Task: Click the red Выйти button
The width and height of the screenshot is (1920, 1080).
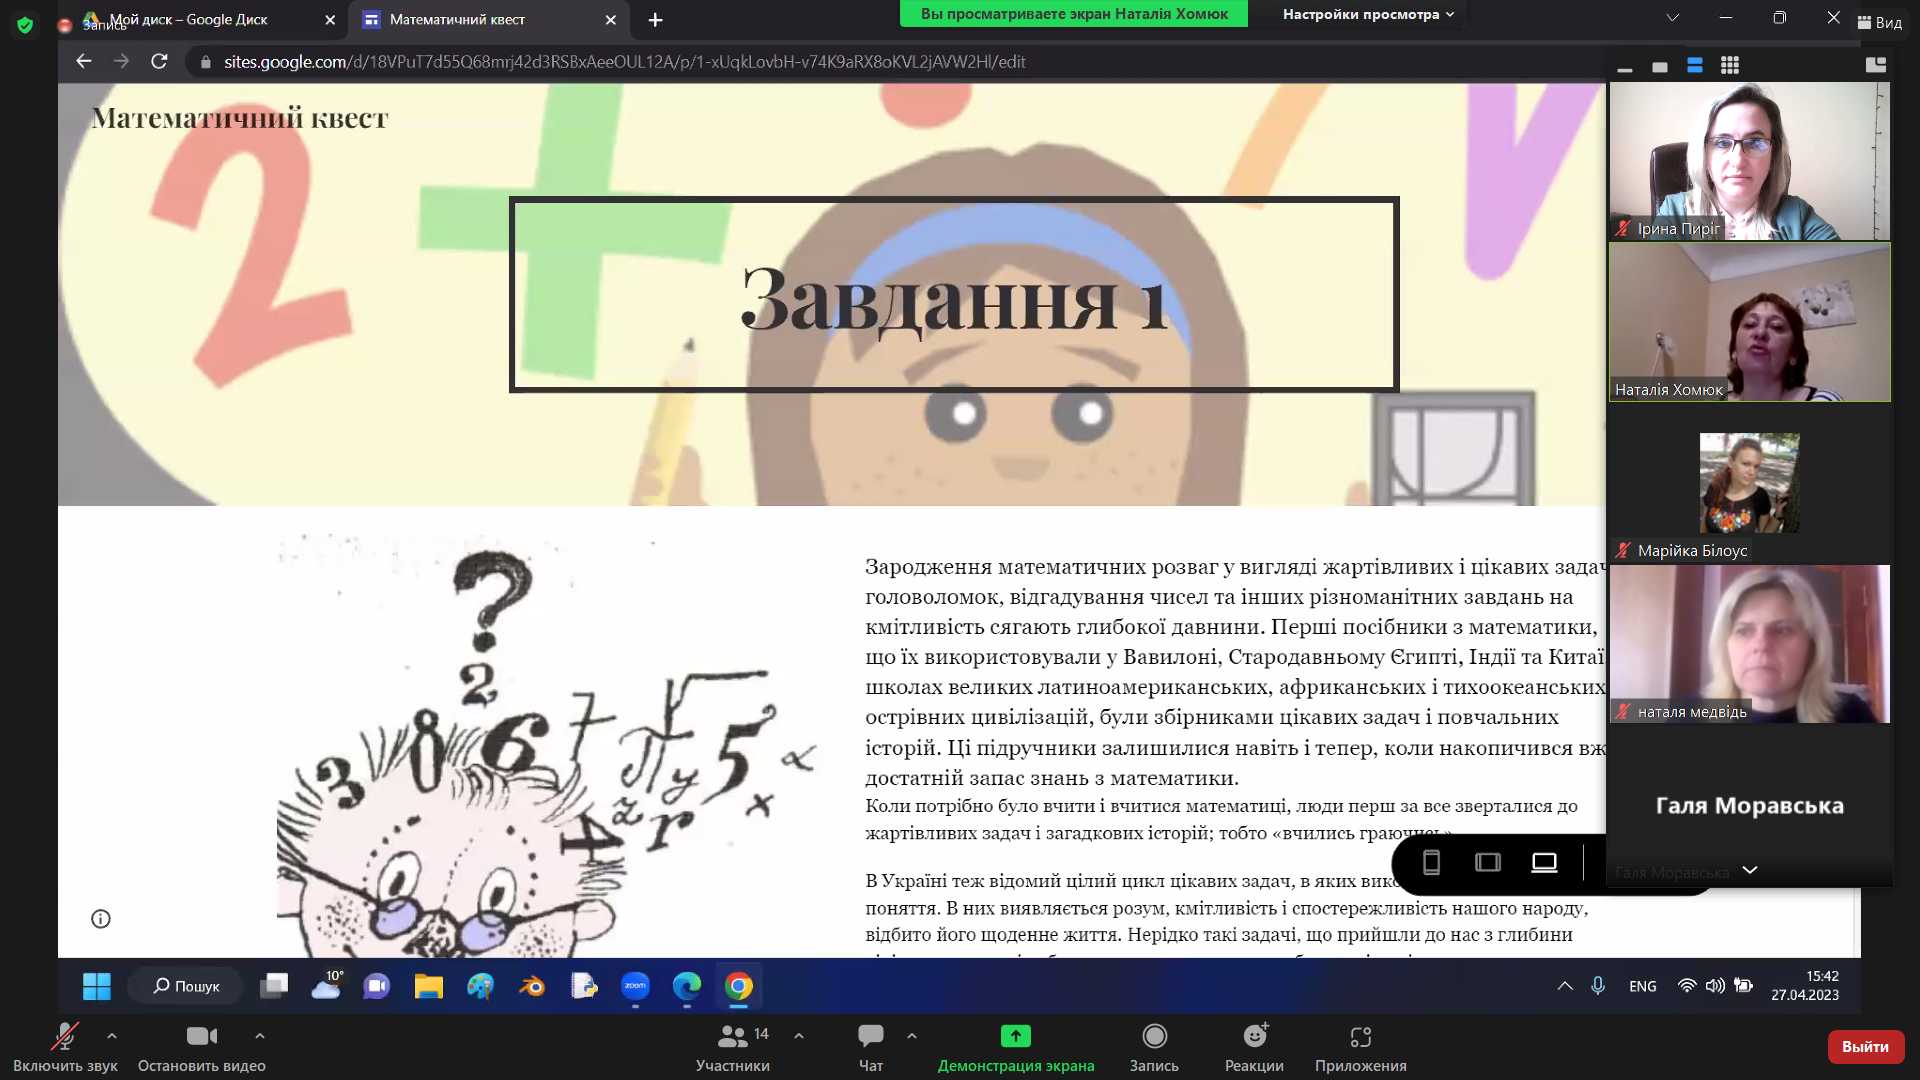Action: [x=1864, y=1046]
